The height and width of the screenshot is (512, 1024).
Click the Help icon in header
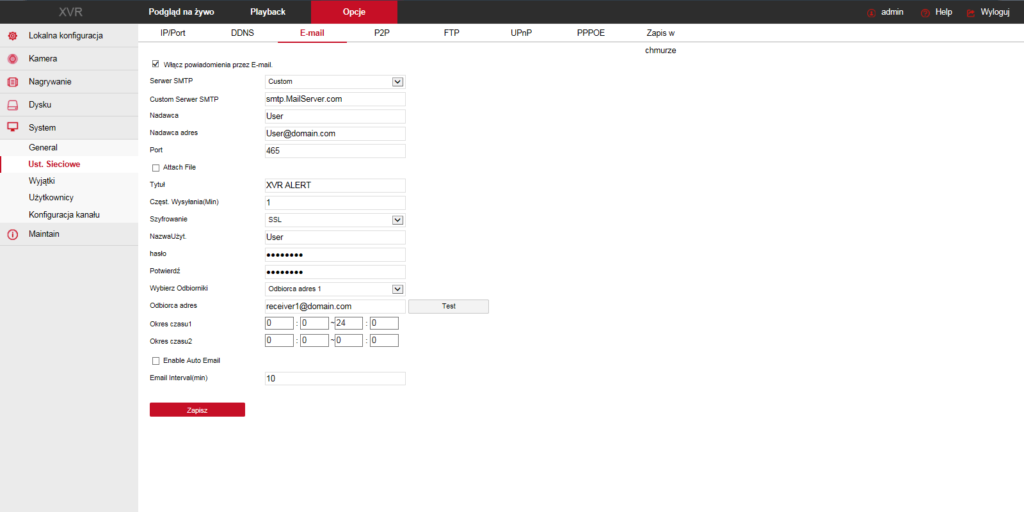(925, 12)
